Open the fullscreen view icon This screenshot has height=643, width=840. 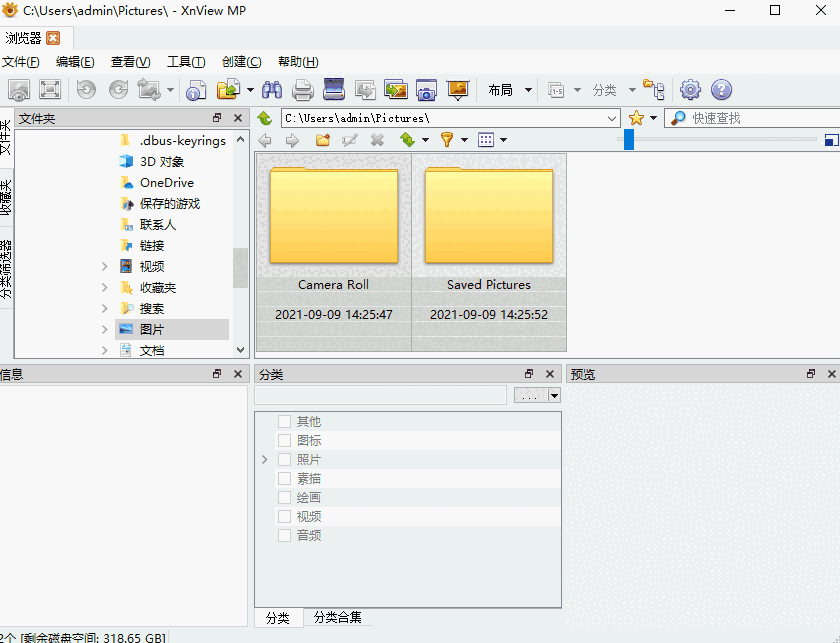pos(48,89)
